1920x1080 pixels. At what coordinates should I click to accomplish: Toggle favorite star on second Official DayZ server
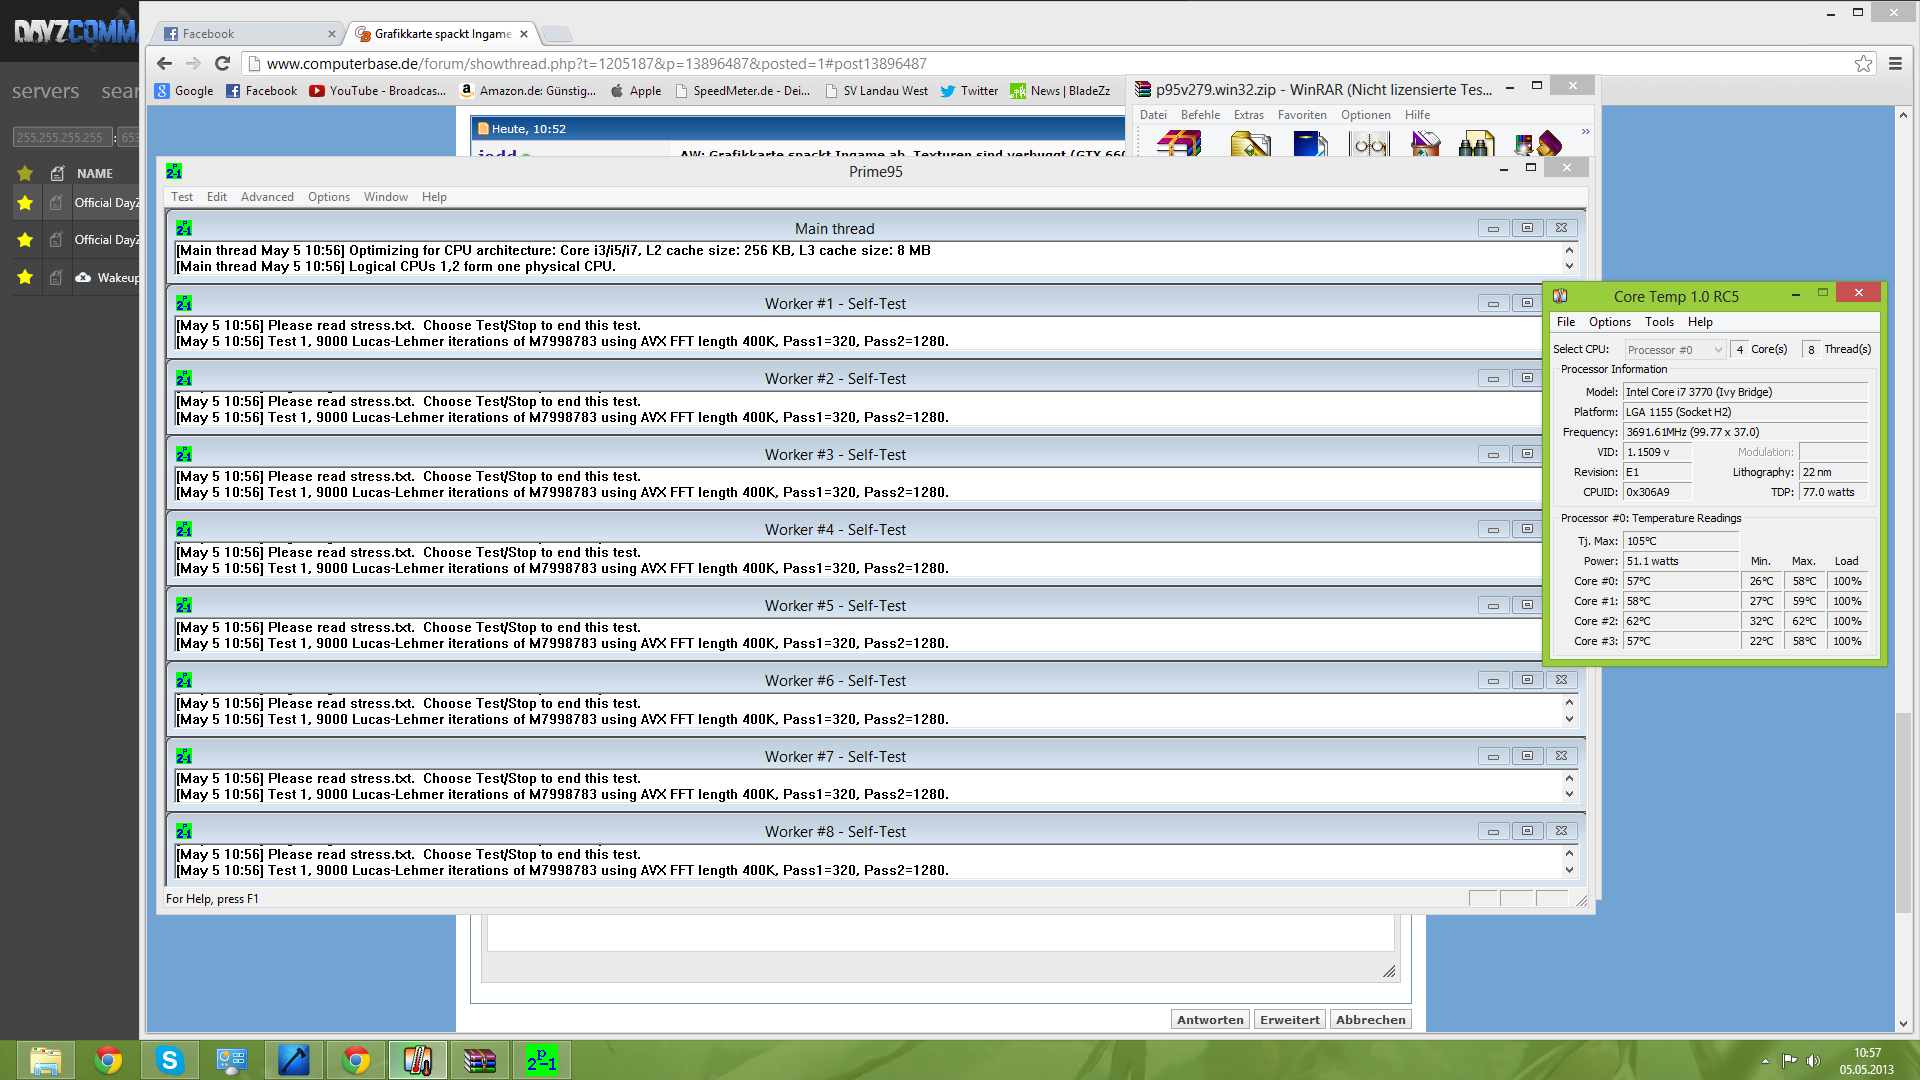[x=25, y=240]
